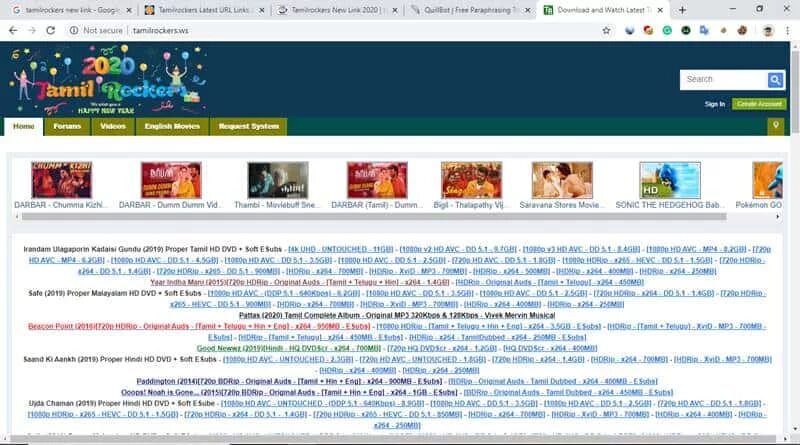Image resolution: width=800 pixels, height=445 pixels.
Task: Open the Yaar Indha Mani (2015) link
Action: point(299,282)
